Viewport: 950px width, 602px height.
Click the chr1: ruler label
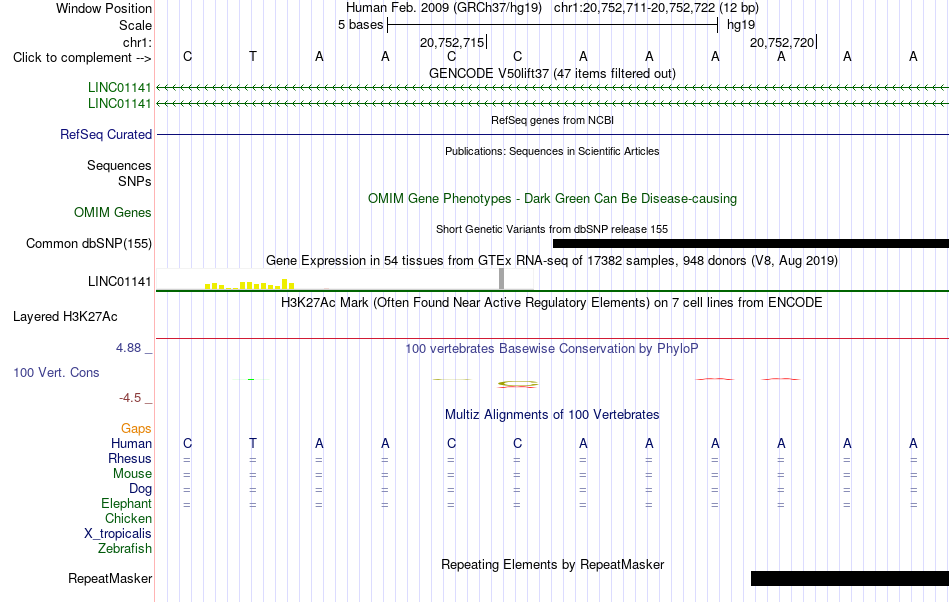137,42
